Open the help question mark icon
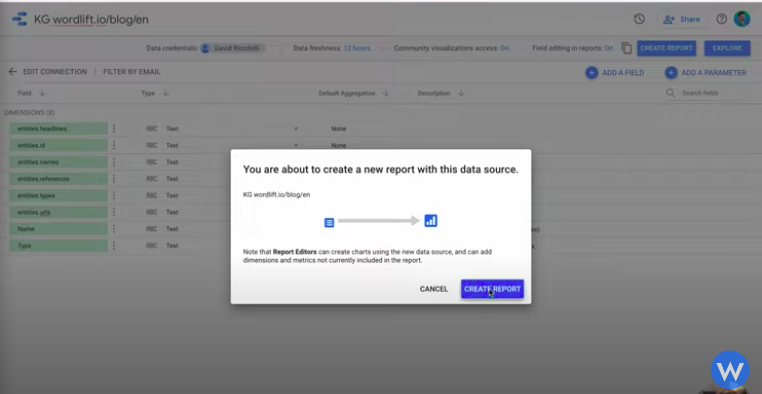 [722, 19]
